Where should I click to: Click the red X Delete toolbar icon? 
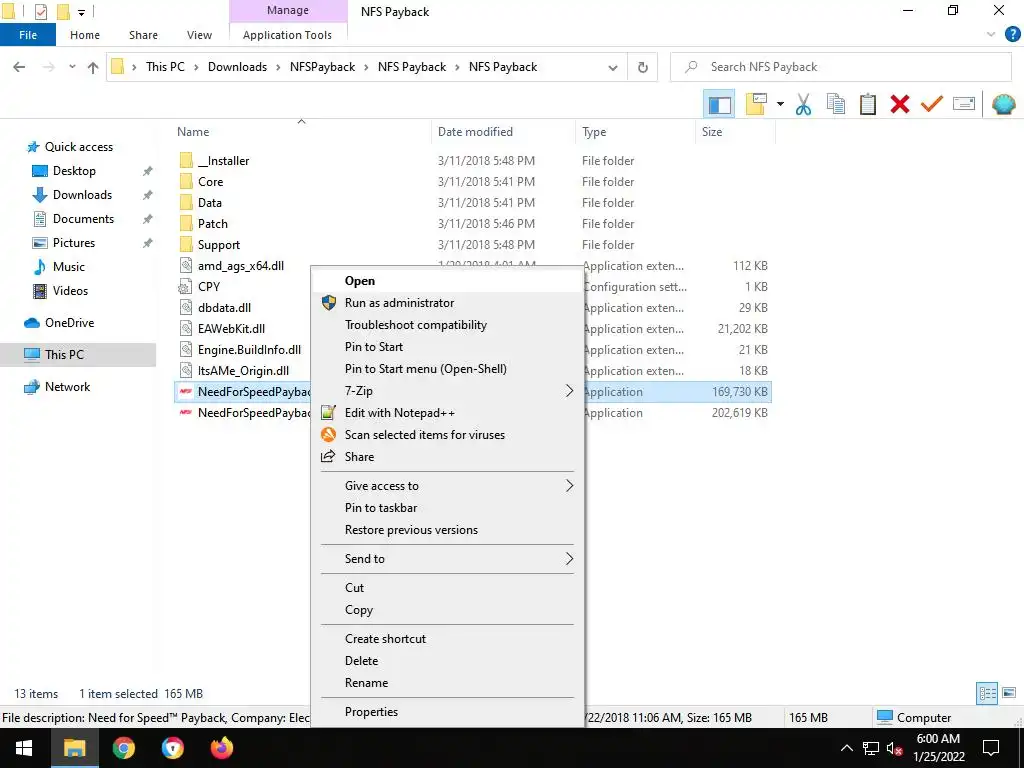coord(900,104)
